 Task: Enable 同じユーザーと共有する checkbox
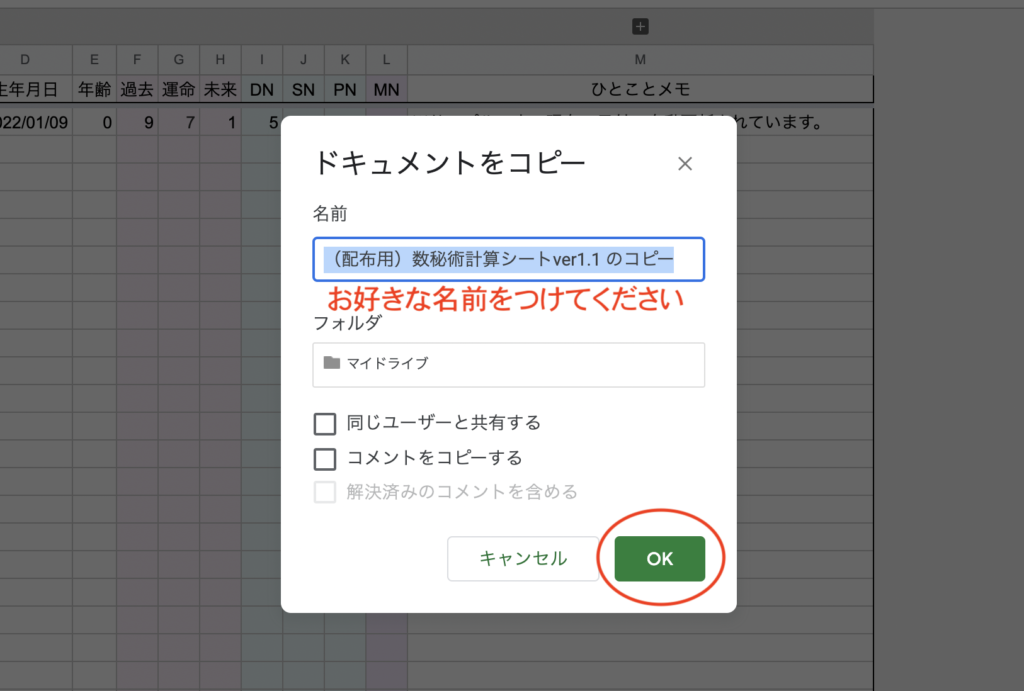[325, 424]
